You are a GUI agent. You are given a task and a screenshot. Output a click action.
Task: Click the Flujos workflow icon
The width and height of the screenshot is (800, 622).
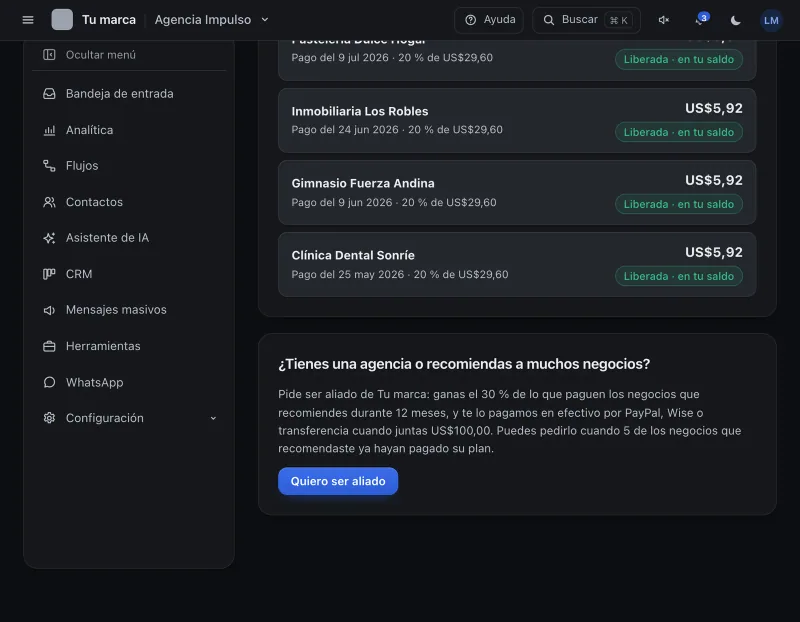(x=49, y=166)
